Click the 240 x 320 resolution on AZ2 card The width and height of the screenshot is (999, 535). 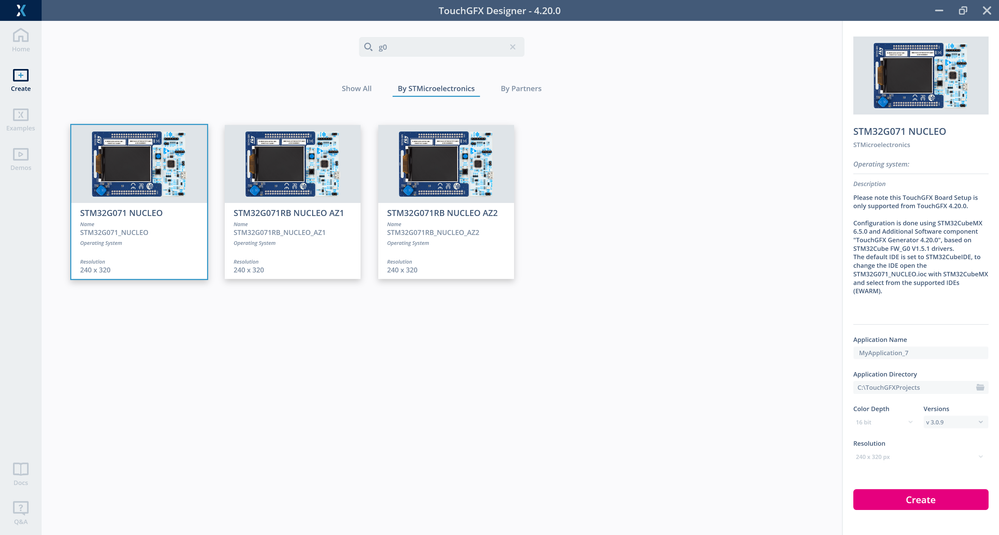pyautogui.click(x=402, y=270)
